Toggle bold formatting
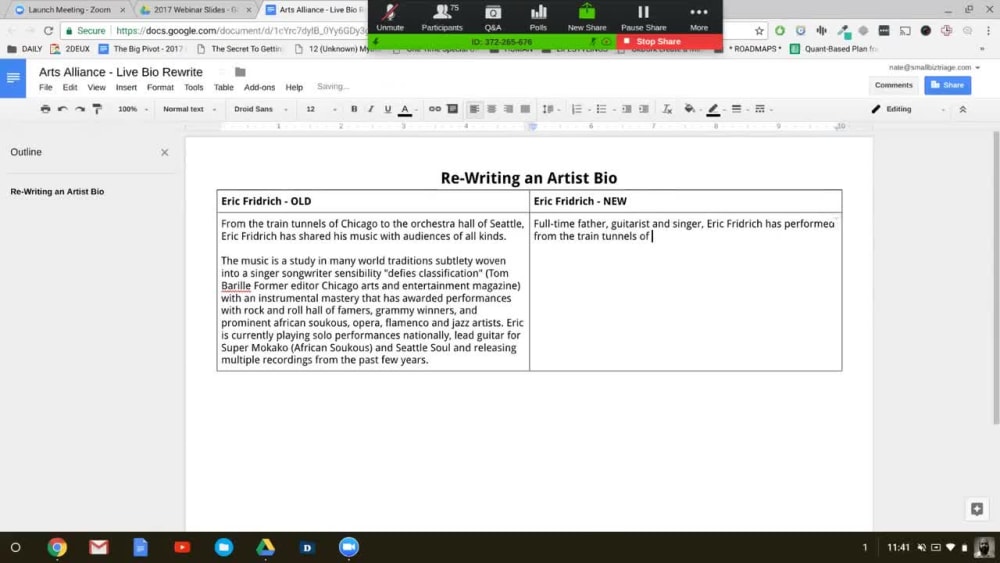The height and width of the screenshot is (563, 1000). (354, 109)
